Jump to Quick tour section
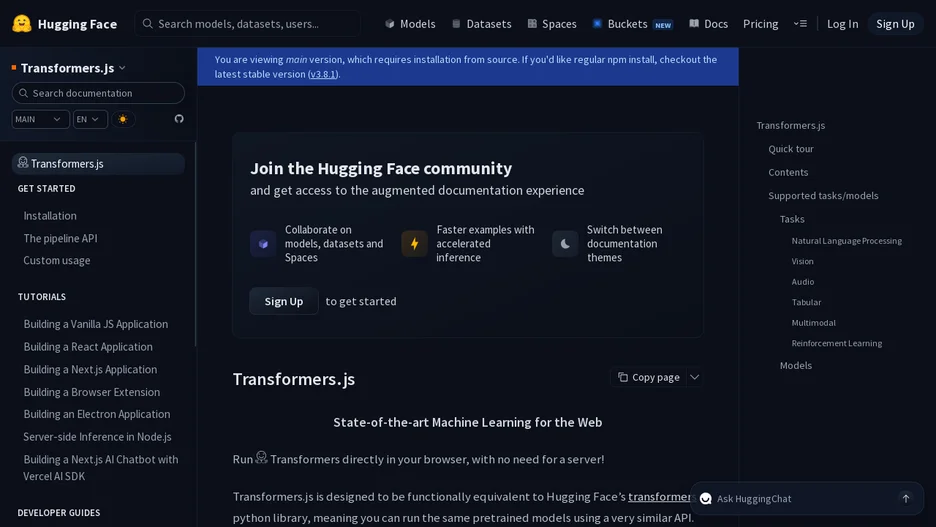 click(x=790, y=149)
